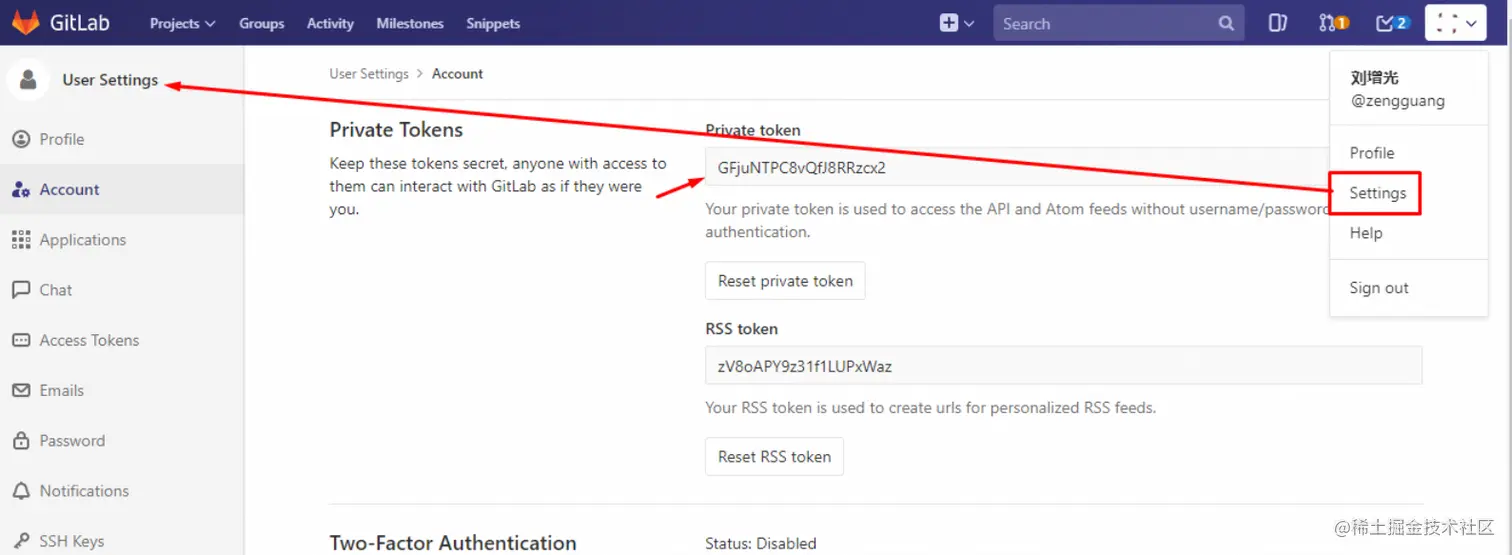The width and height of the screenshot is (1512, 555).
Task: Open SSH Keys in the sidebar
Action: [x=72, y=541]
